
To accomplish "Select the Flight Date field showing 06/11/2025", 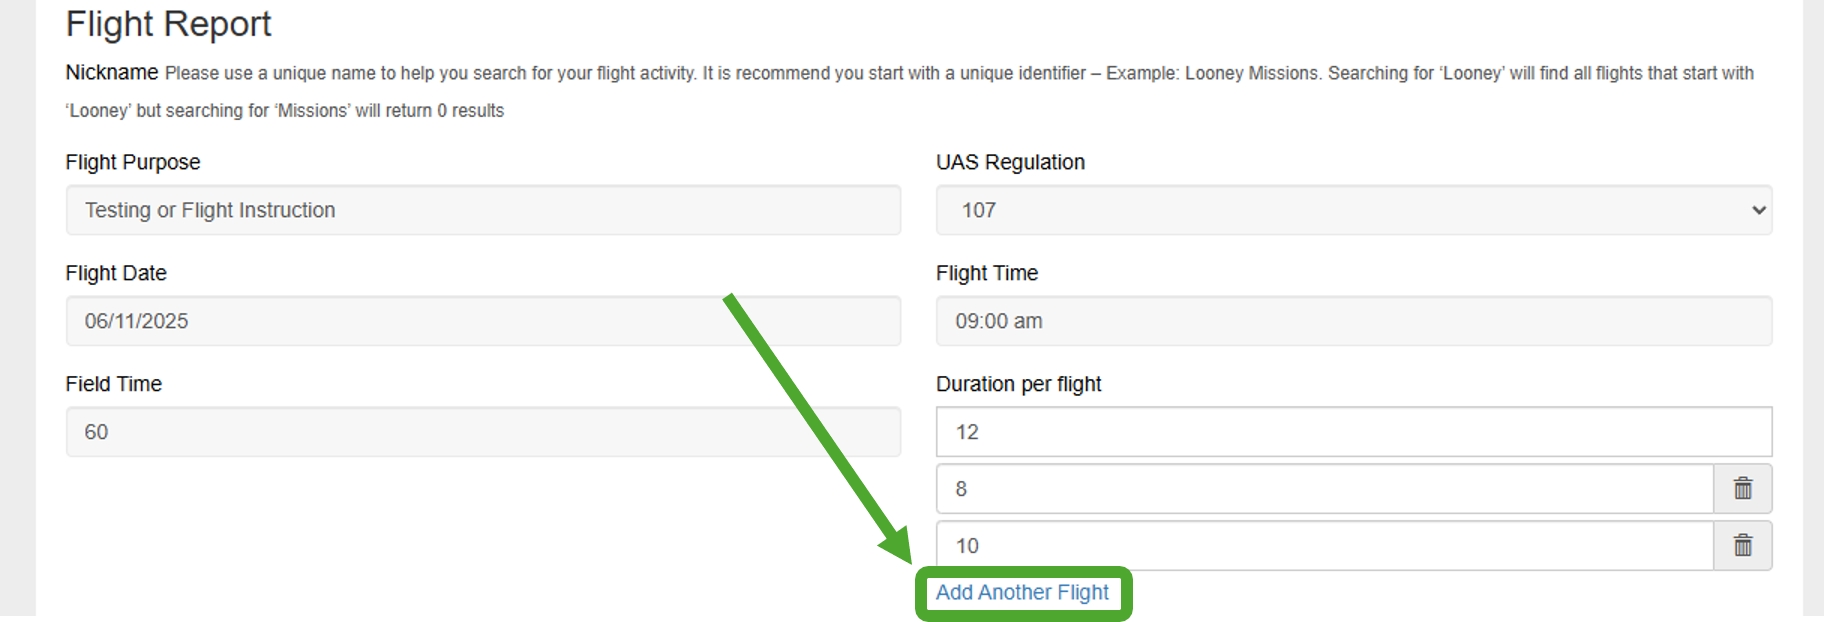I will [x=483, y=321].
